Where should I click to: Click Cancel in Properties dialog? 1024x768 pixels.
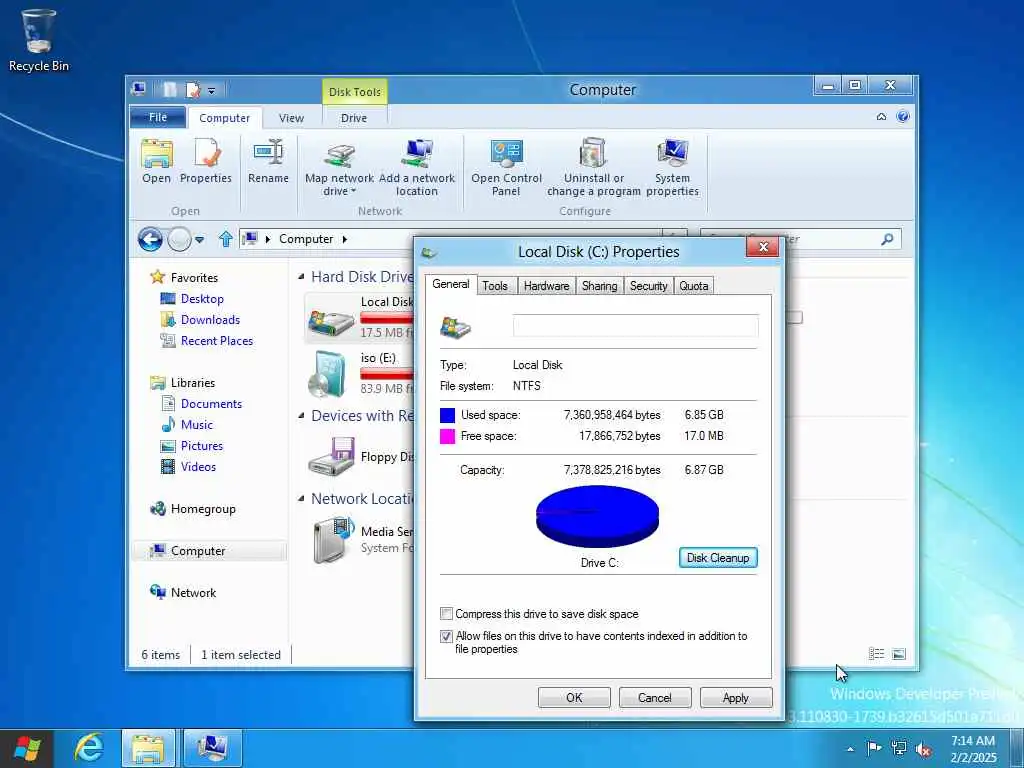654,697
